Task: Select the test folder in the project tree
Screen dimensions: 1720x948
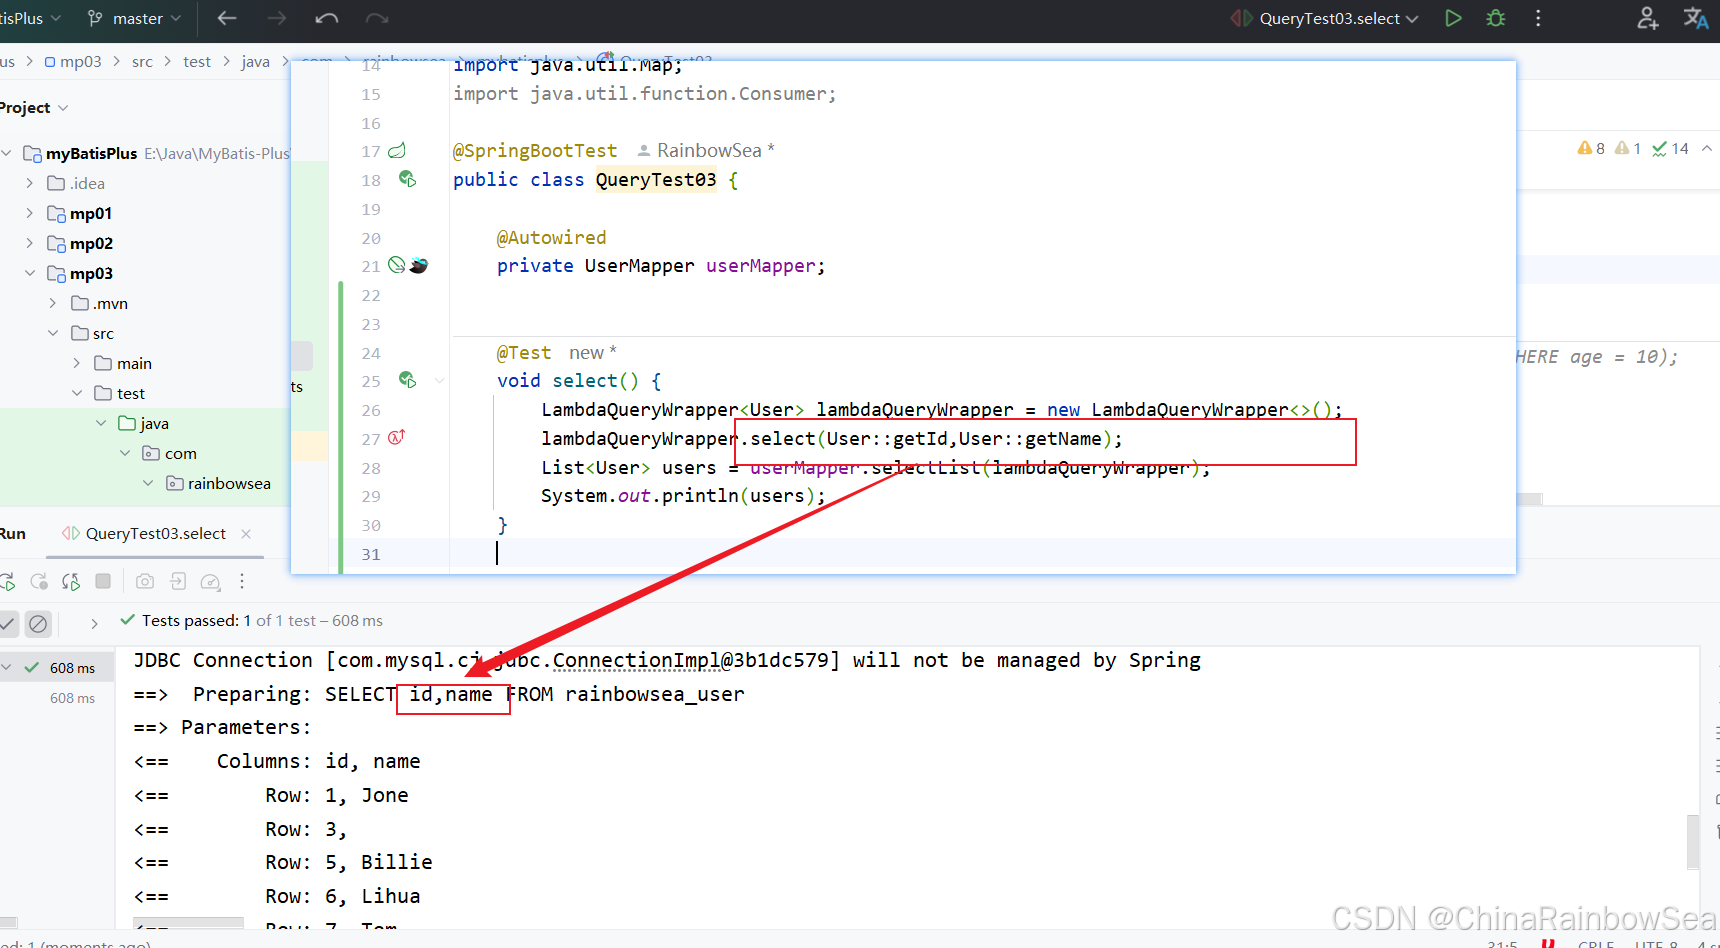Action: click(x=119, y=393)
